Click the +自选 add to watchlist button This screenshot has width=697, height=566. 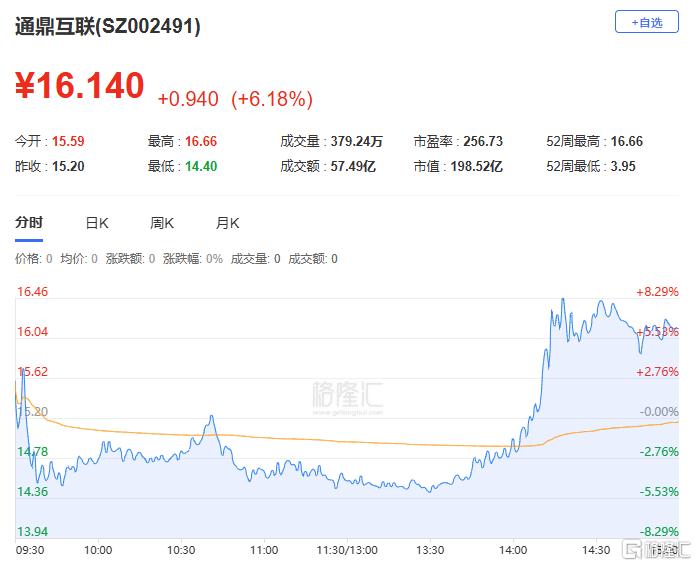coord(646,22)
